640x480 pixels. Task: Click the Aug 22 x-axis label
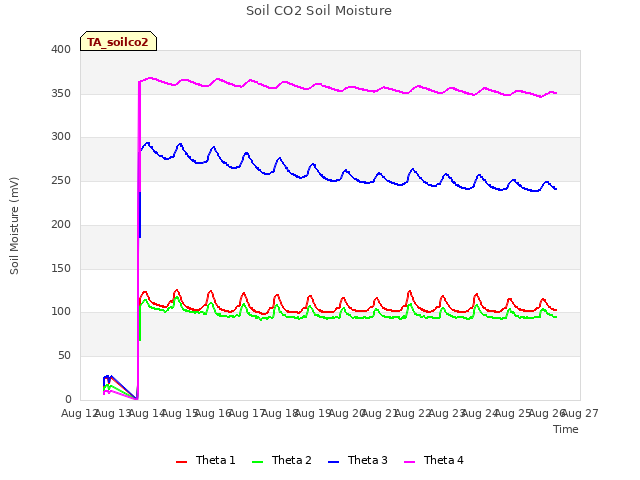(x=413, y=413)
